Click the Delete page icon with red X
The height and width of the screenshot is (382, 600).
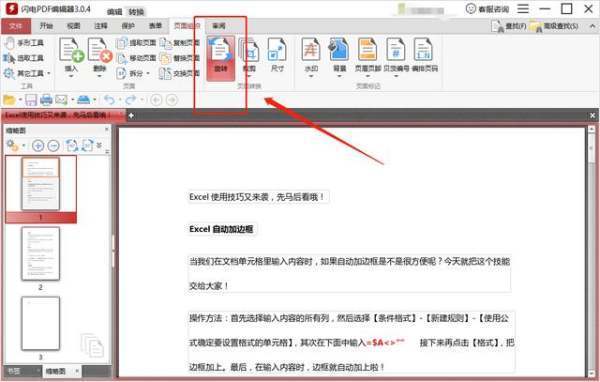(100, 51)
